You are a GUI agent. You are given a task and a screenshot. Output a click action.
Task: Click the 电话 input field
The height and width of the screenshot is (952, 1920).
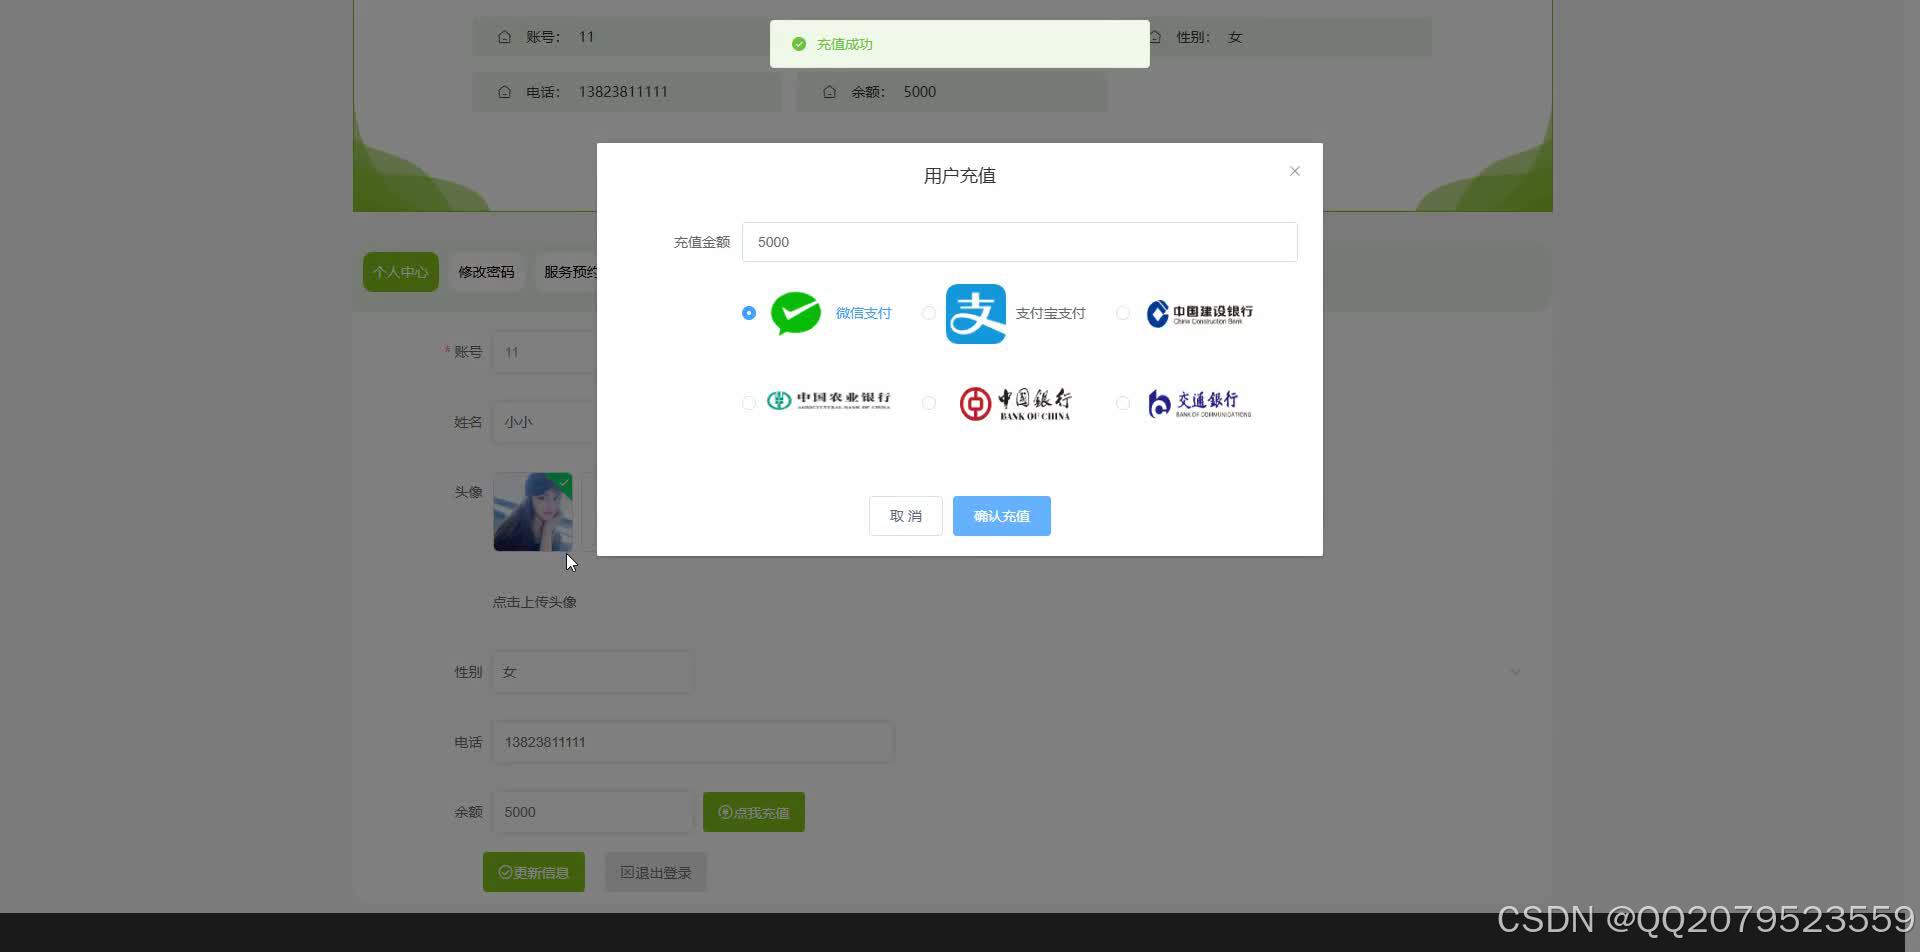tap(693, 742)
